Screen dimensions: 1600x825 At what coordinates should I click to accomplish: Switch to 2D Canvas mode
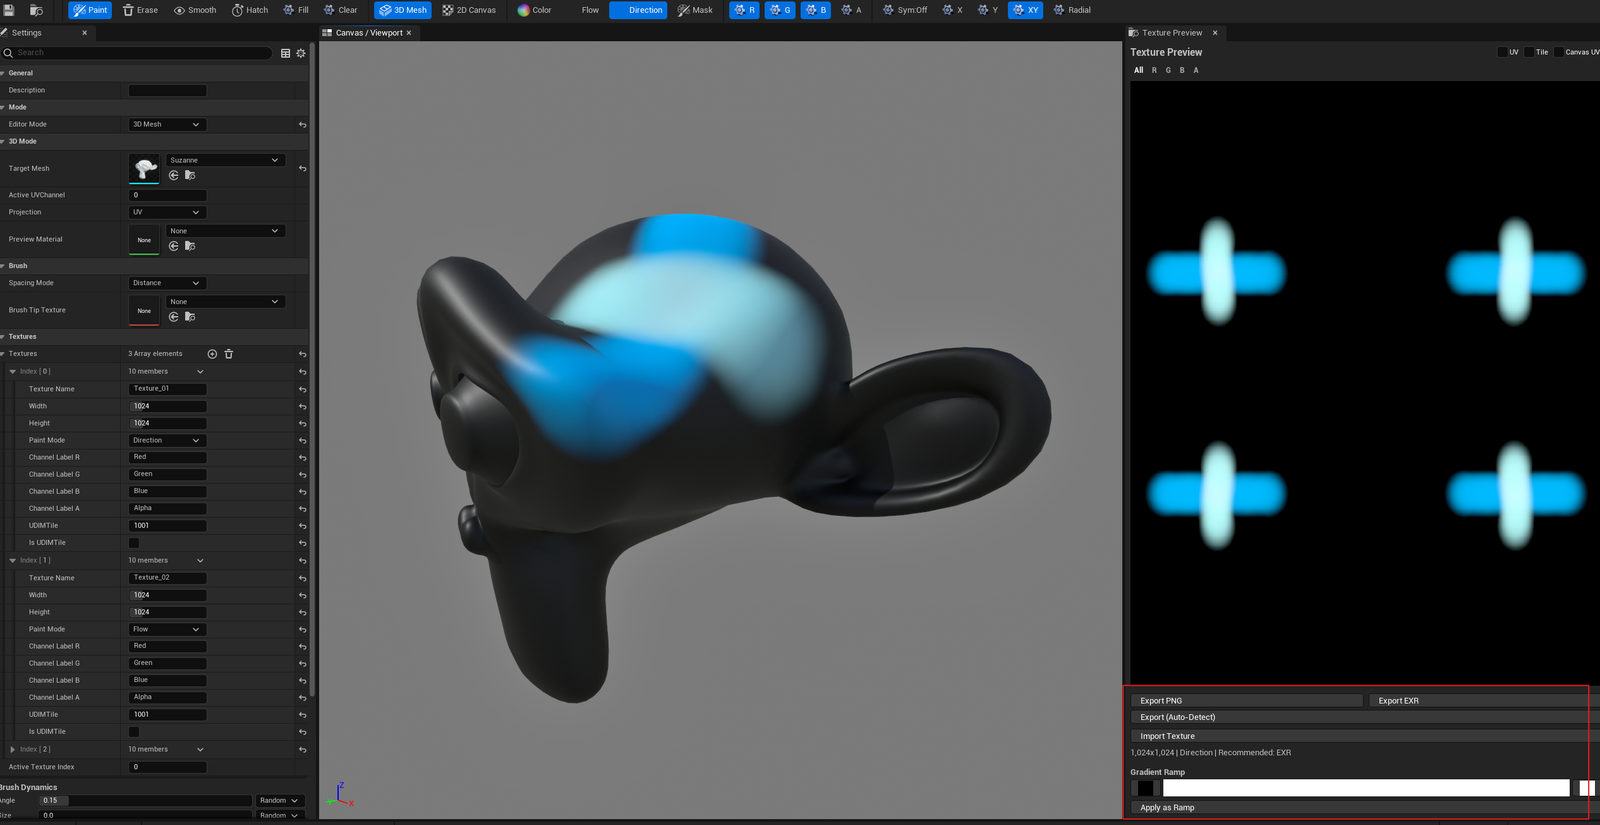pyautogui.click(x=469, y=10)
